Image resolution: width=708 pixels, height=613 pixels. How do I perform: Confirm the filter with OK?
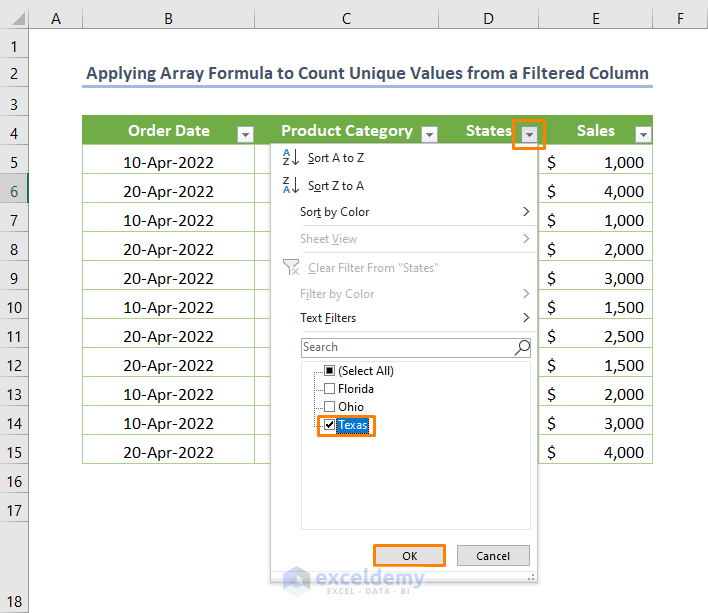(410, 556)
